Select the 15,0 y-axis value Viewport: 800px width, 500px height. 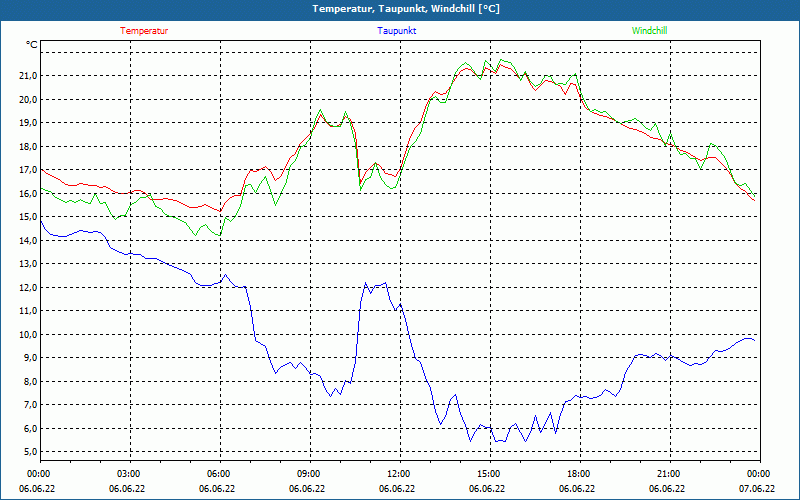point(29,217)
